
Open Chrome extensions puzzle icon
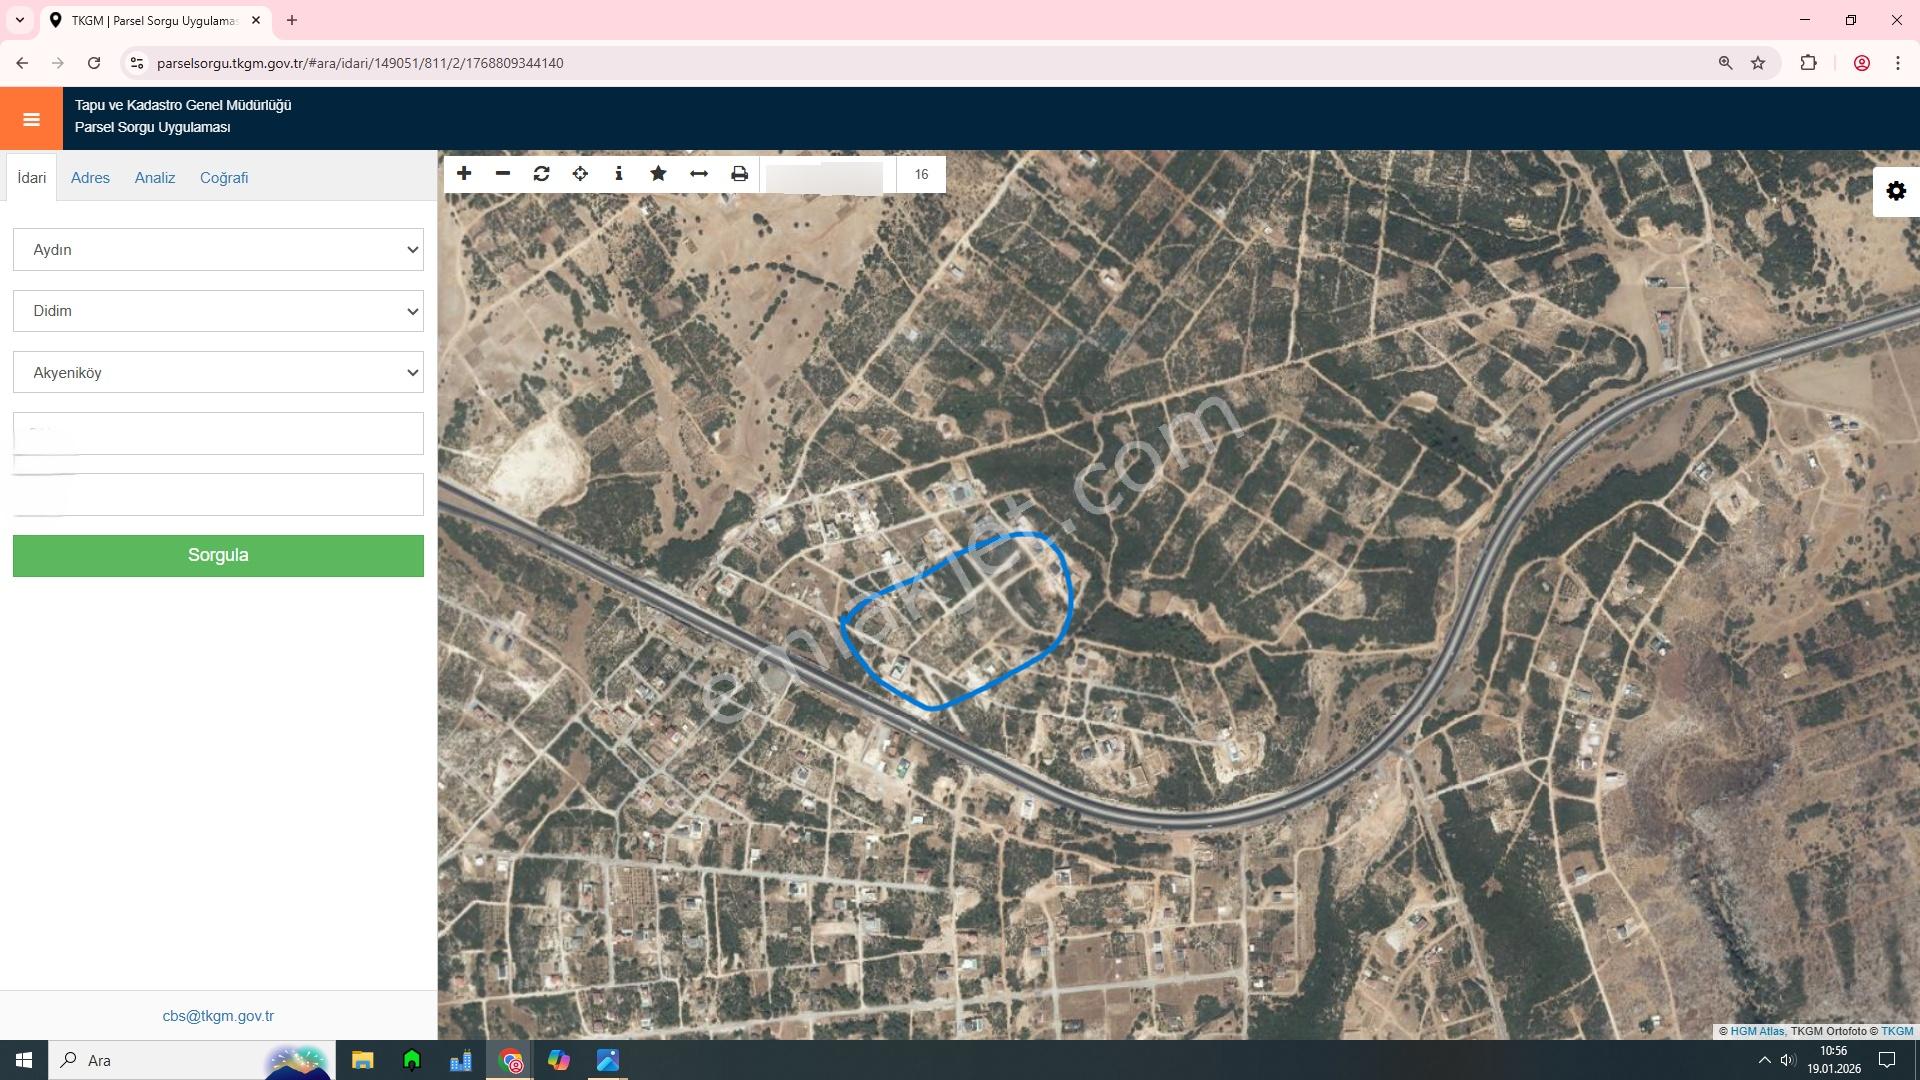(x=1808, y=63)
